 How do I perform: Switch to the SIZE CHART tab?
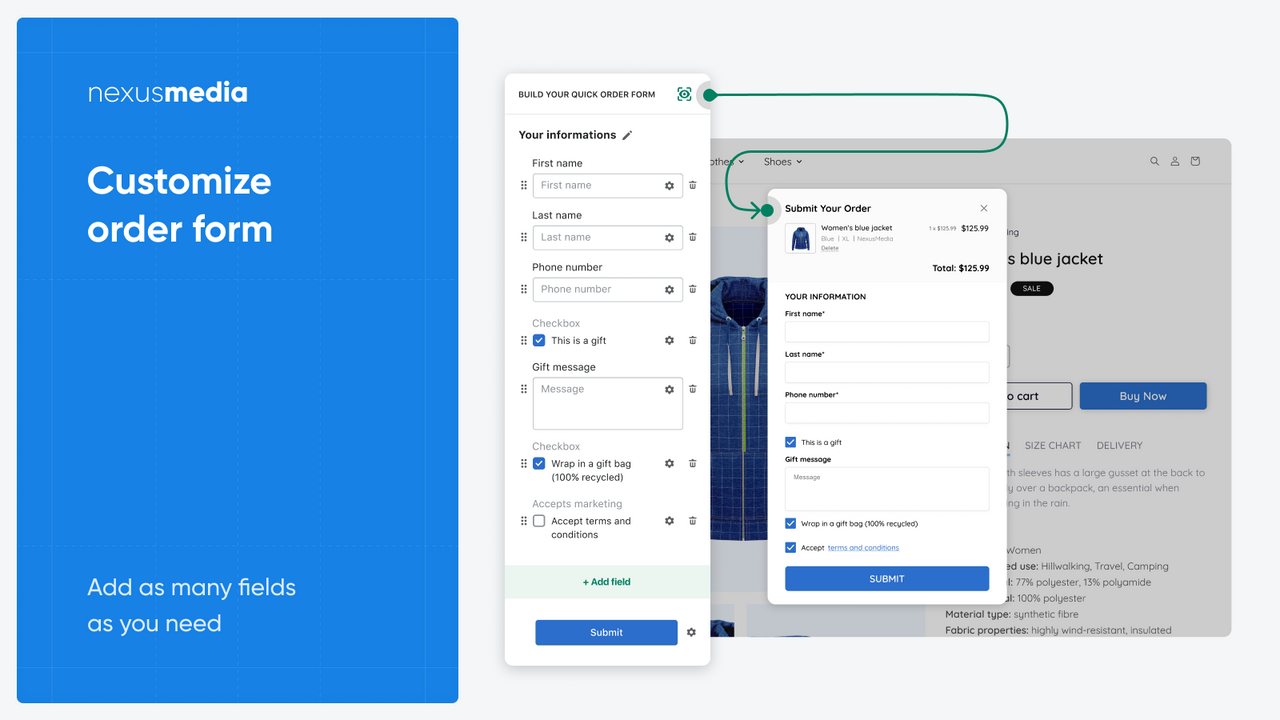click(1054, 446)
